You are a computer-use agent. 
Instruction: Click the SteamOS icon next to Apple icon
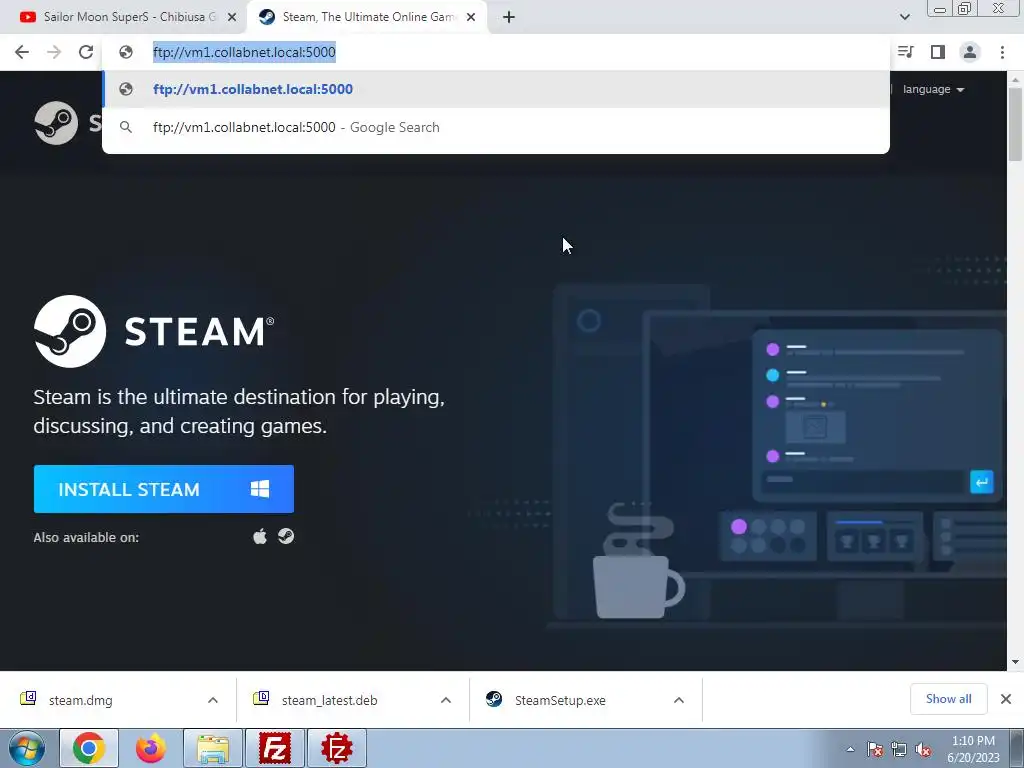[x=286, y=536]
